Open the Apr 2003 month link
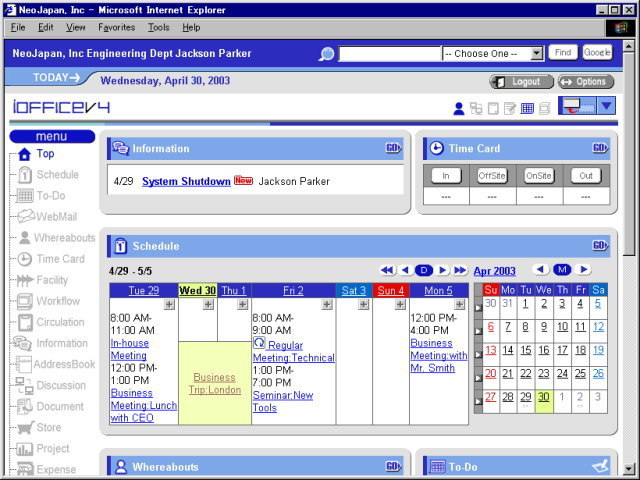 tap(494, 271)
